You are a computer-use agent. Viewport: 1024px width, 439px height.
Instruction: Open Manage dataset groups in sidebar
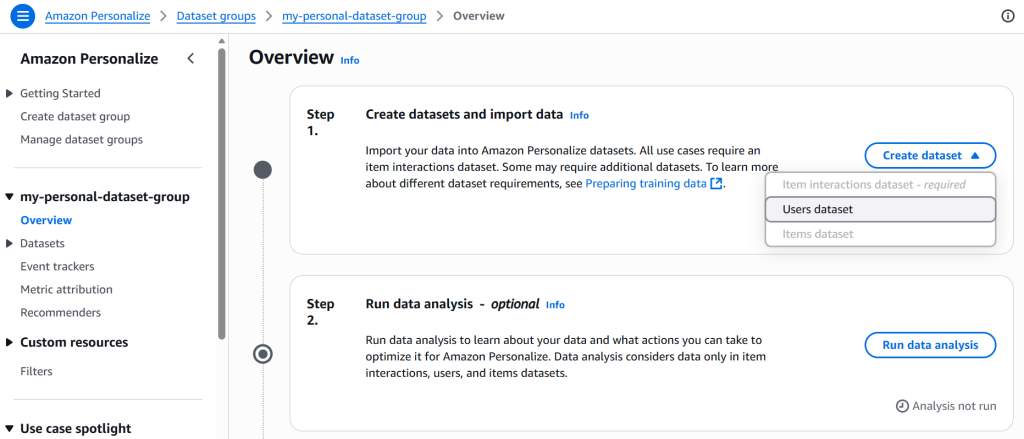82,139
